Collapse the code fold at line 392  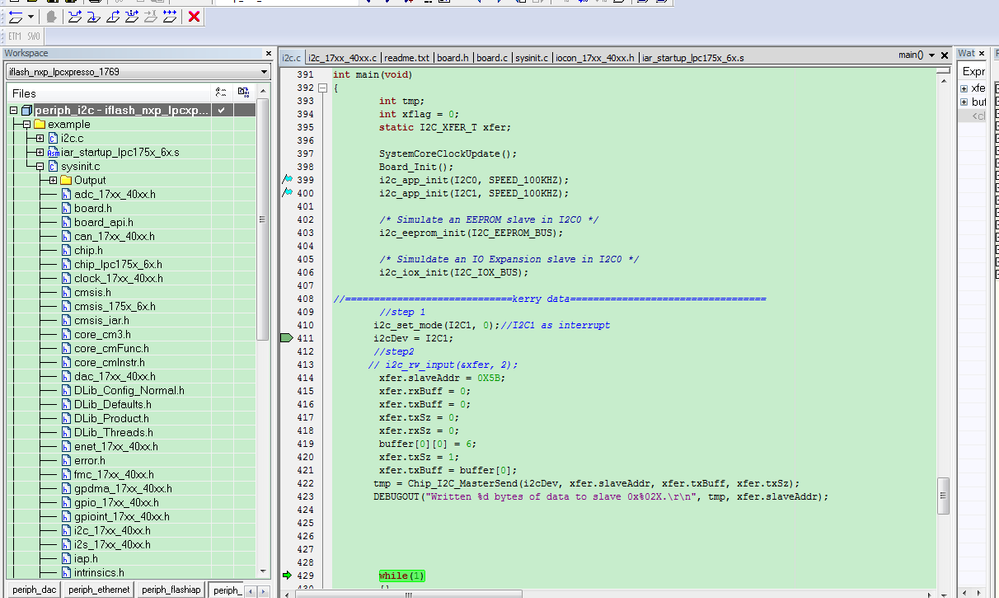(322, 88)
